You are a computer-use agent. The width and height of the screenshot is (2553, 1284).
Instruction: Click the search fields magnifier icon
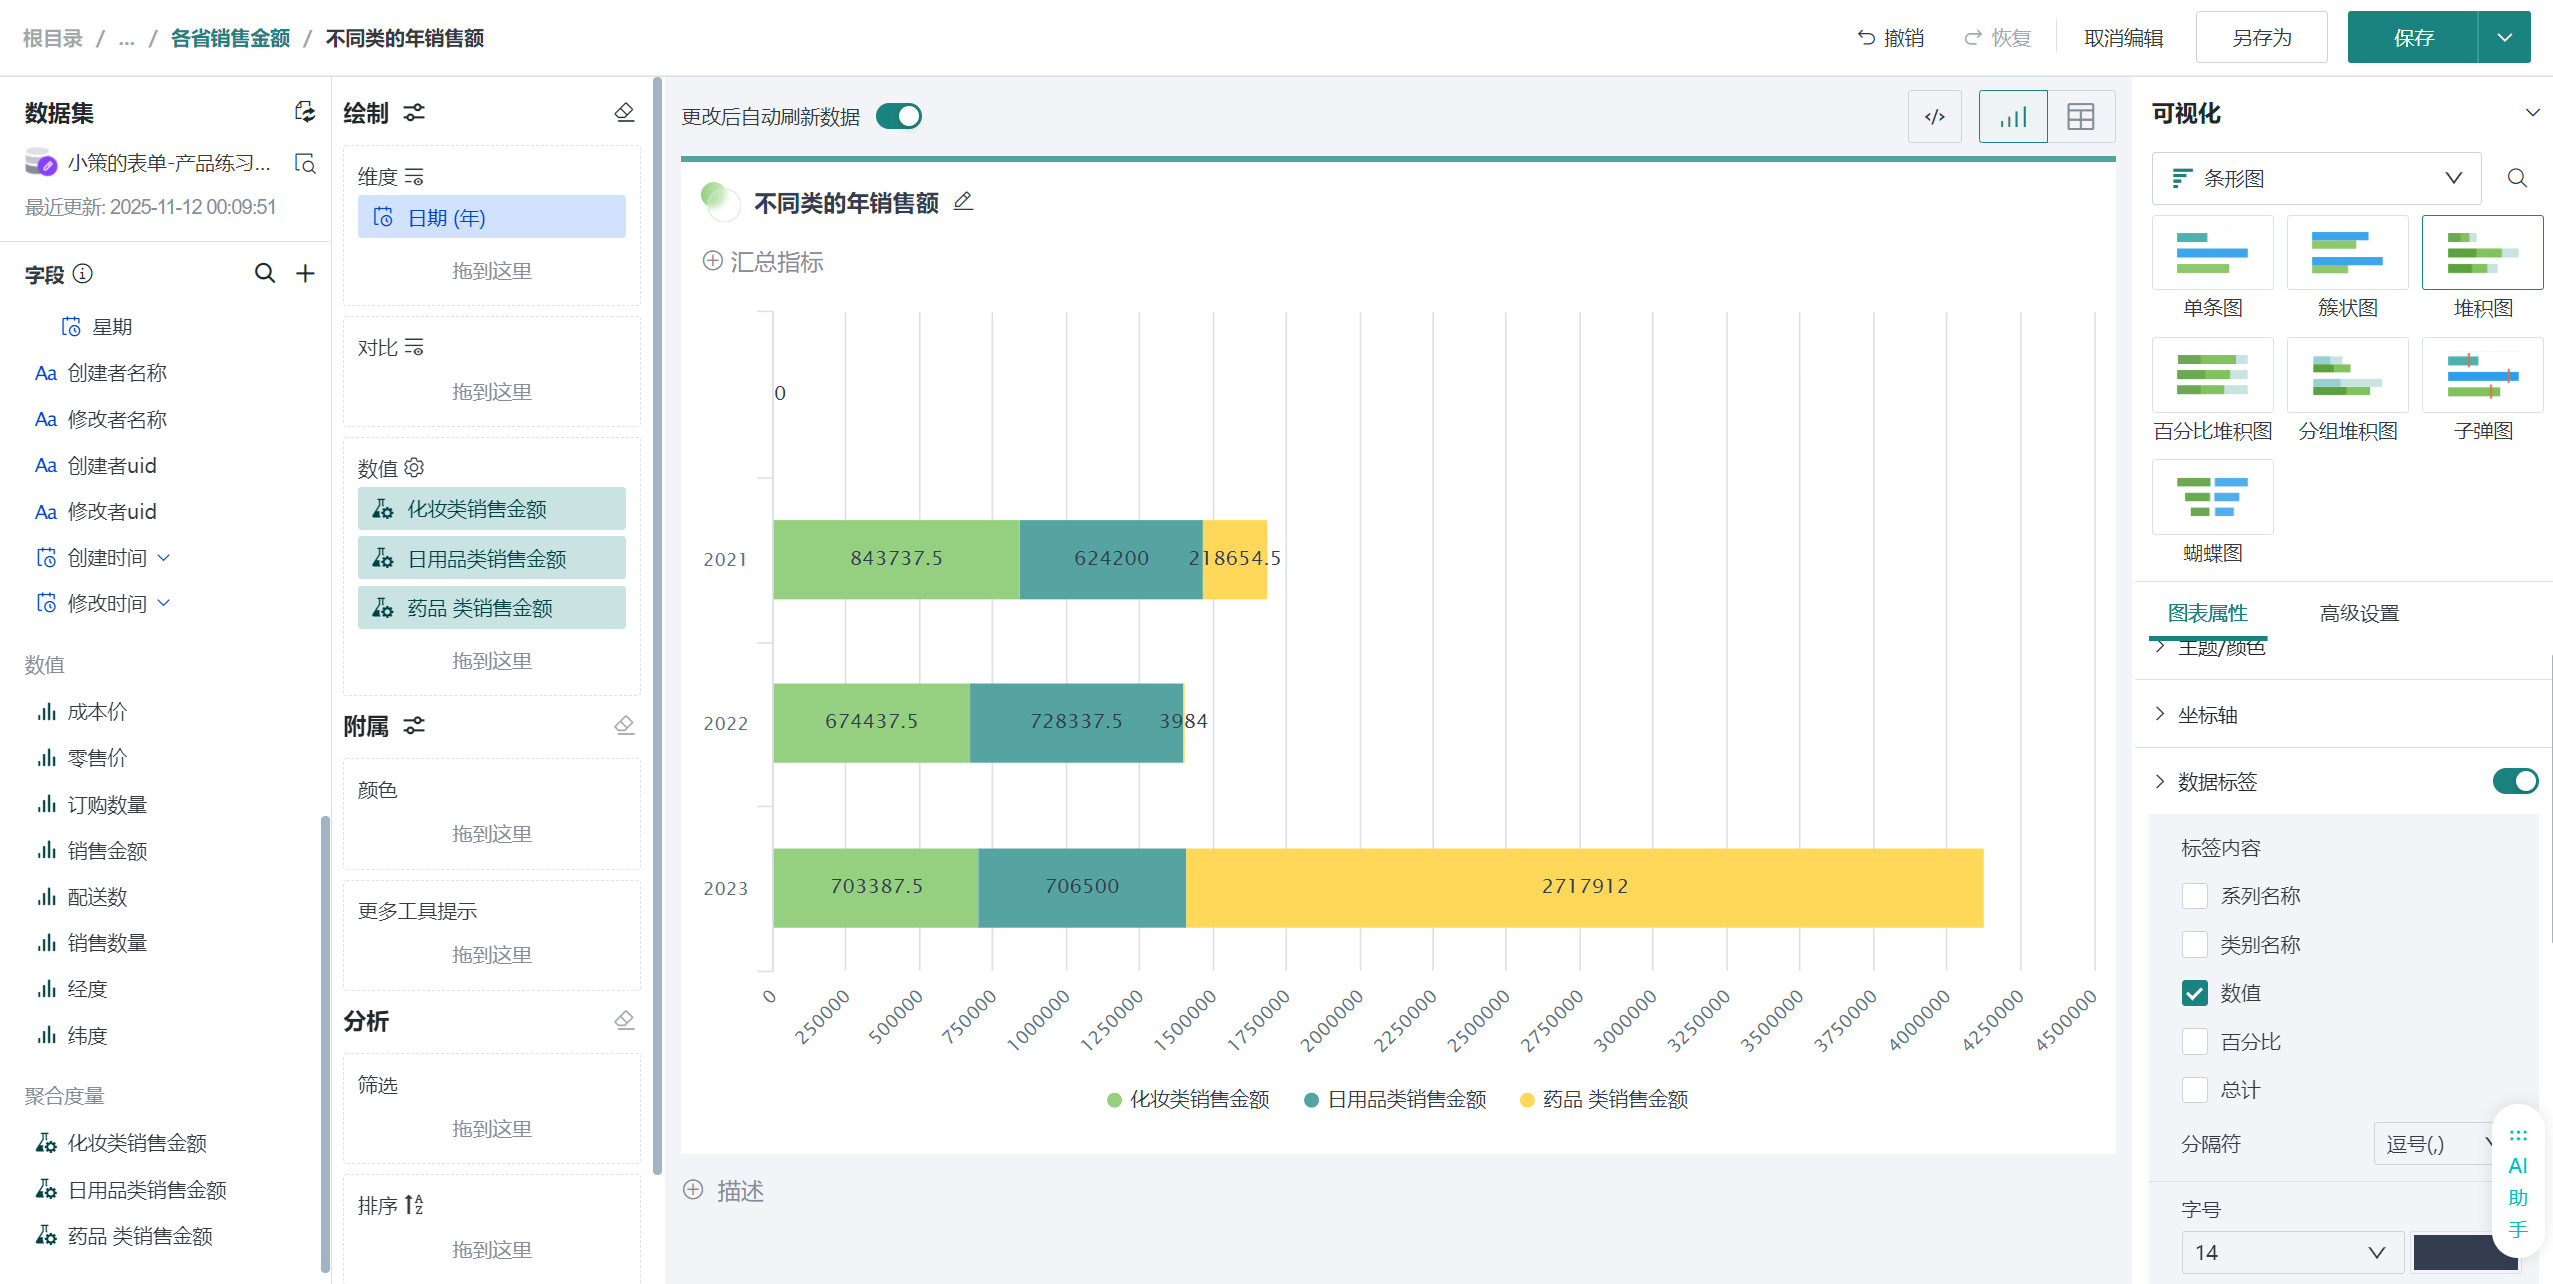(264, 273)
